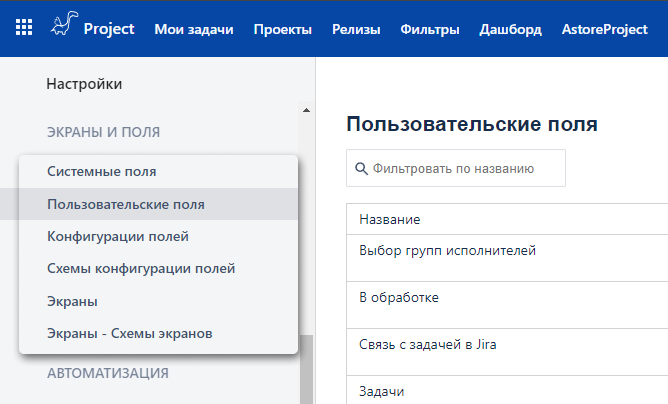Click the Фильтровать по названию input field

coord(456,168)
